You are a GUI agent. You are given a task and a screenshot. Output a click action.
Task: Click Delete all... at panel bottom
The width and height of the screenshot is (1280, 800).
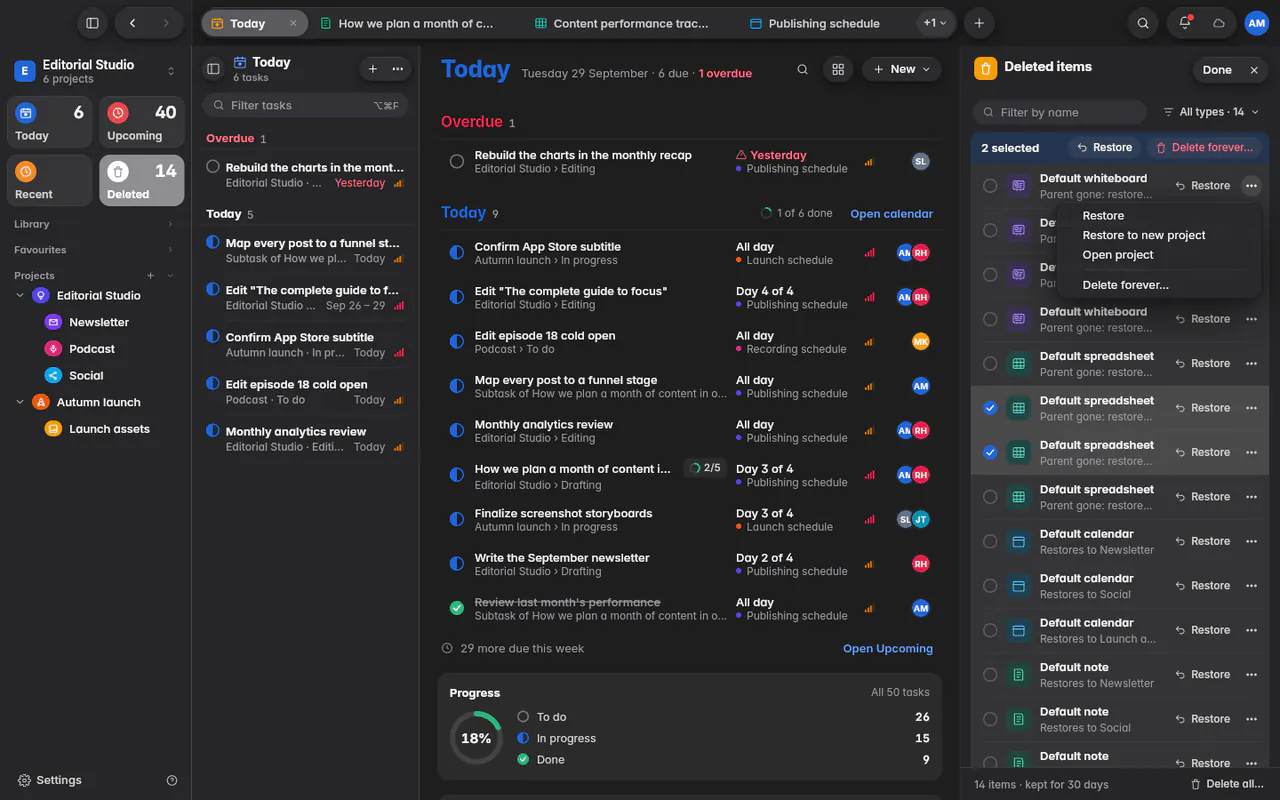click(1227, 784)
